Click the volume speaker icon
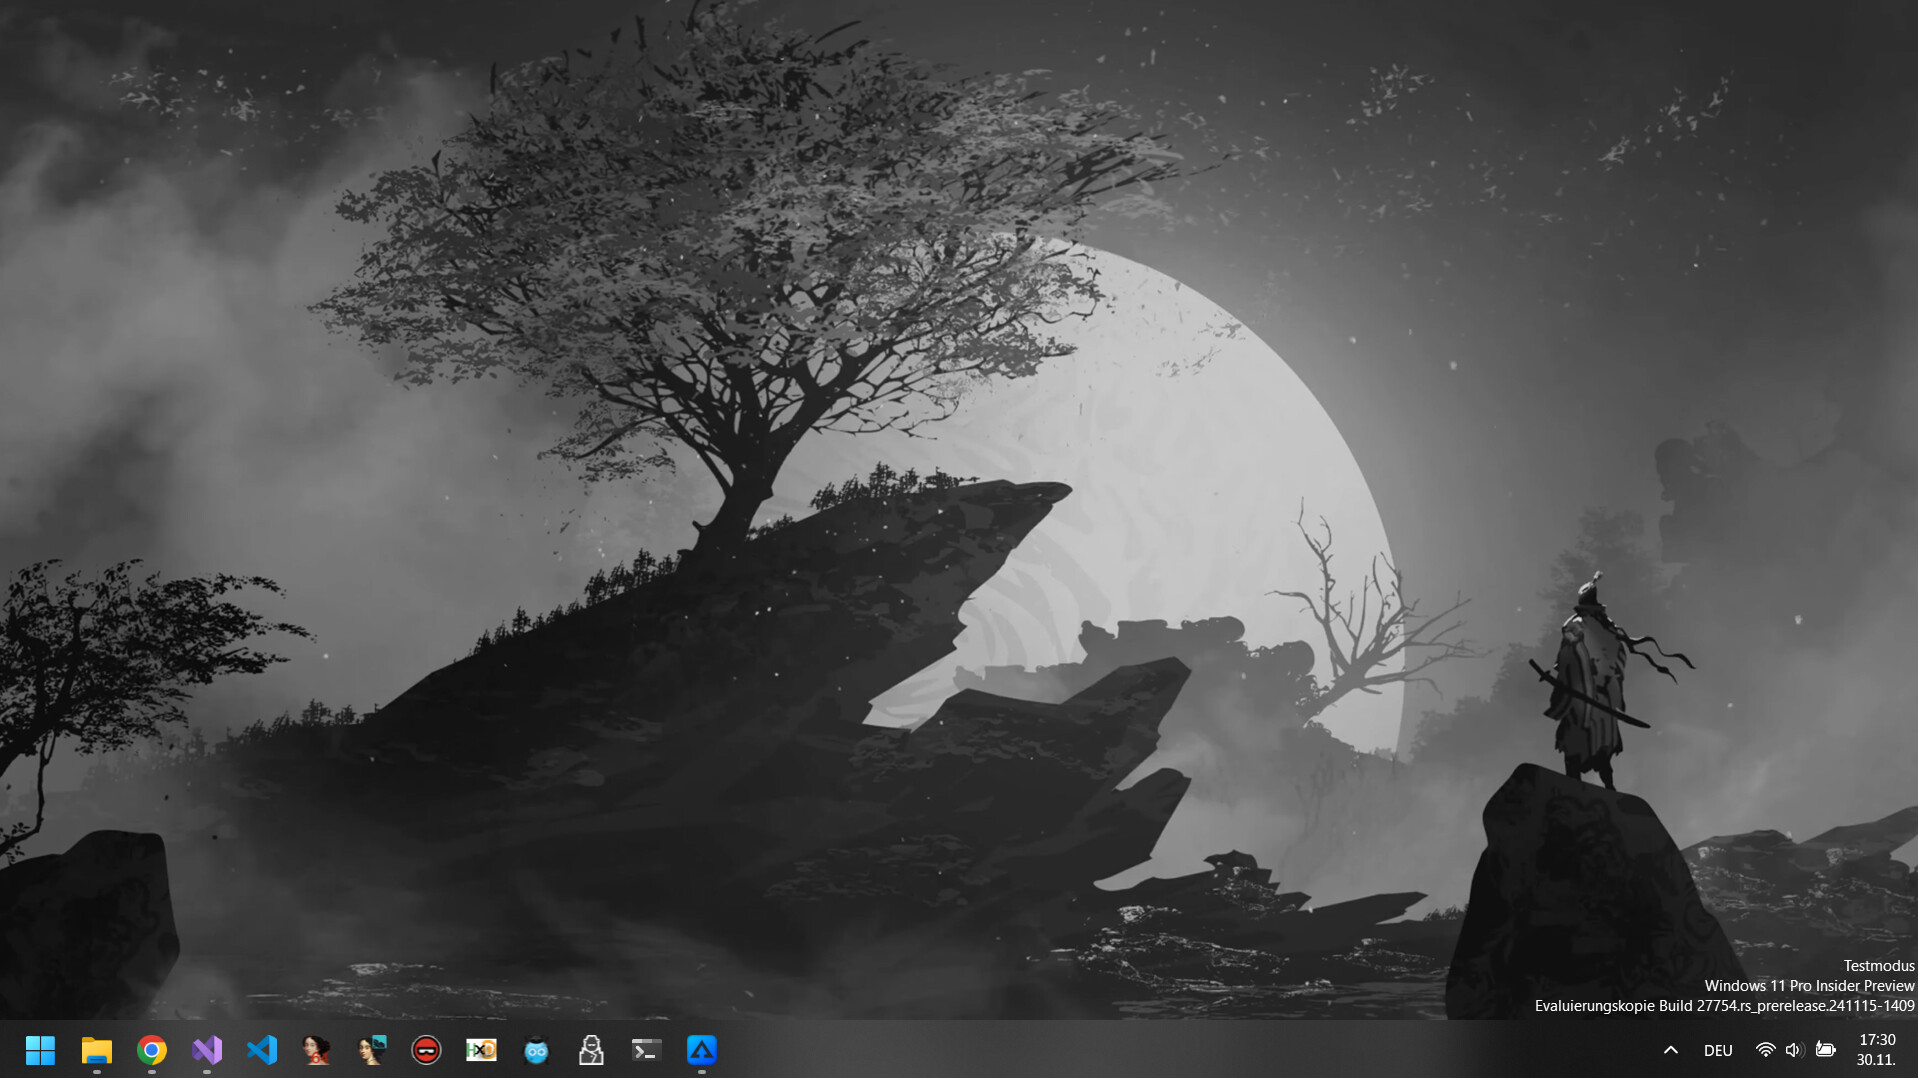The width and height of the screenshot is (1918, 1078). coord(1792,1050)
